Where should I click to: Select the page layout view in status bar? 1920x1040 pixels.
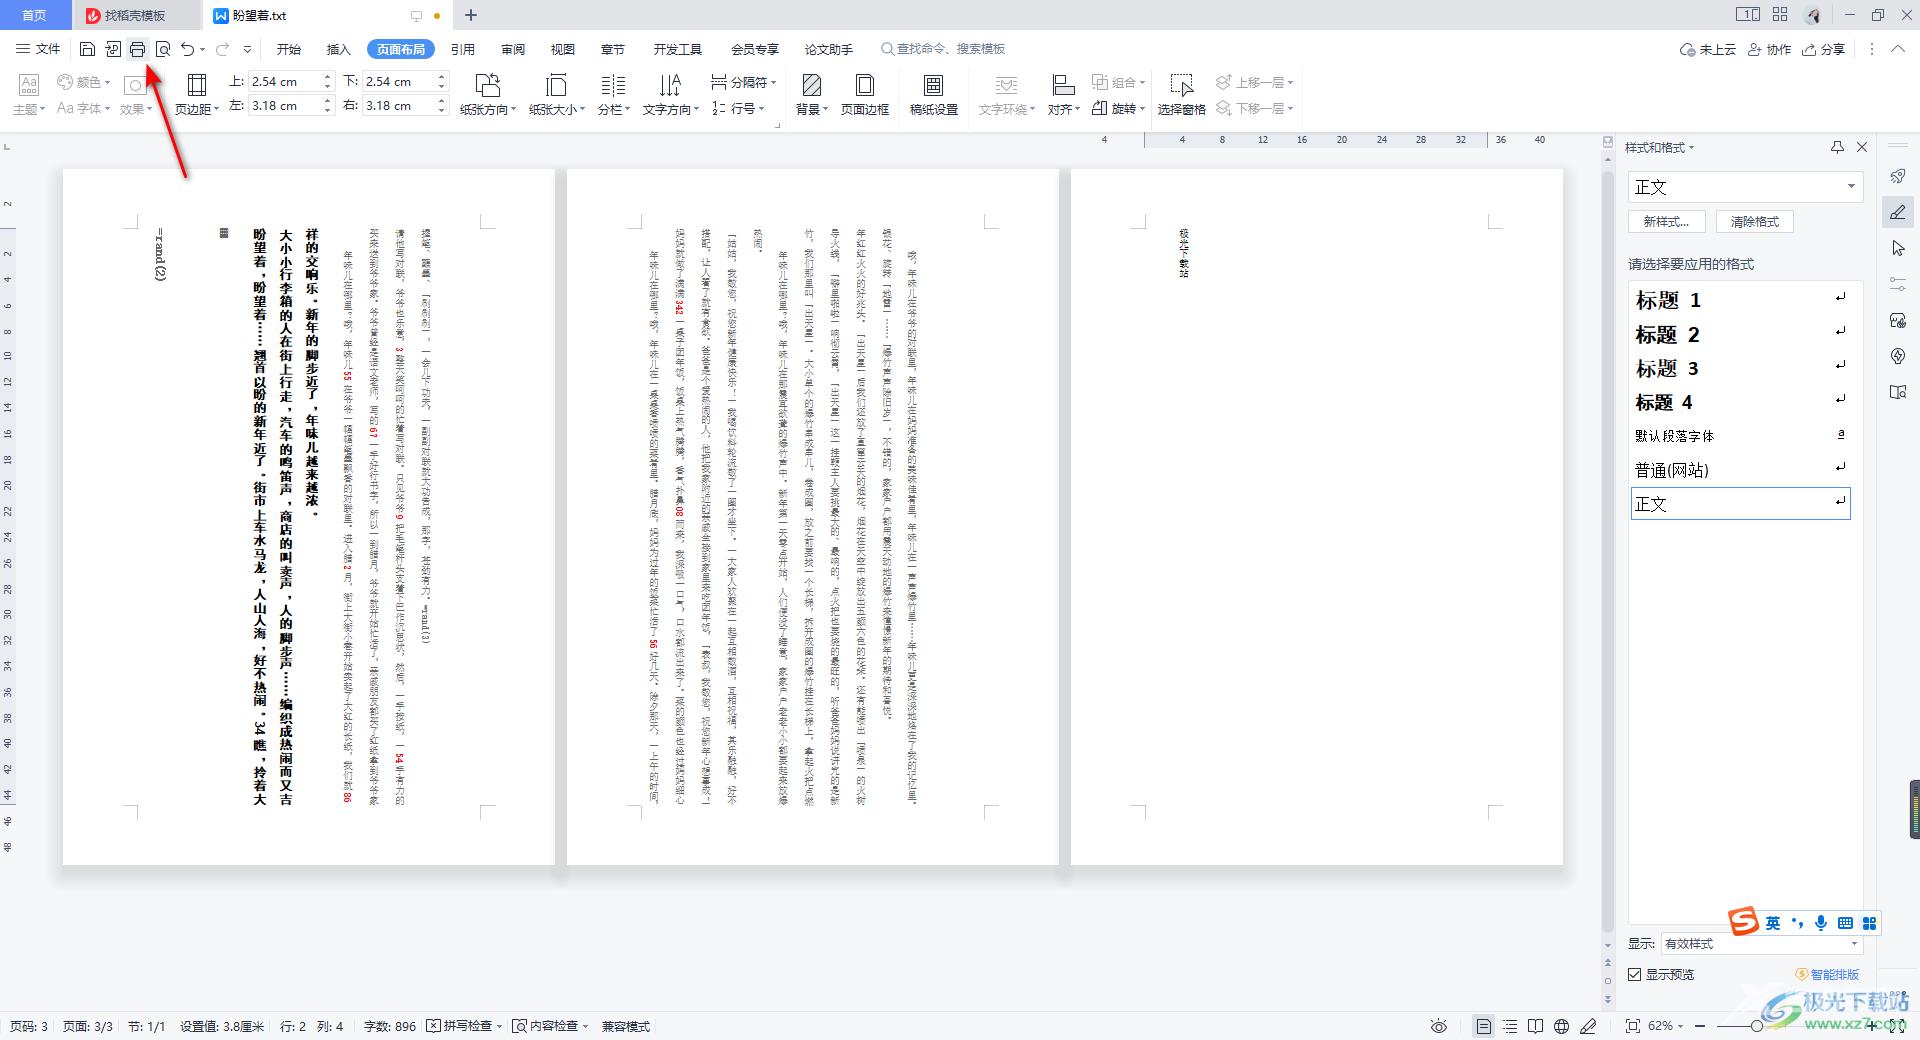1484,1026
